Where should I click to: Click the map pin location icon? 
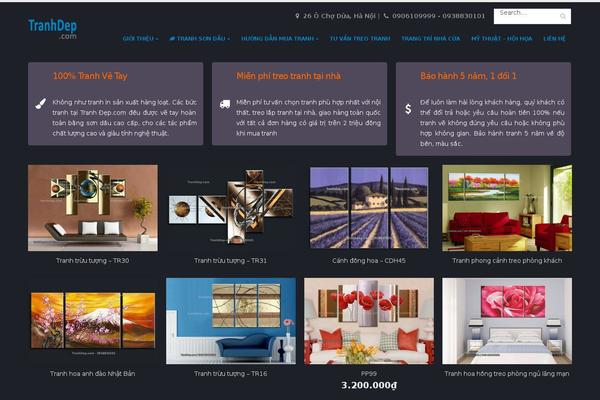coord(297,16)
